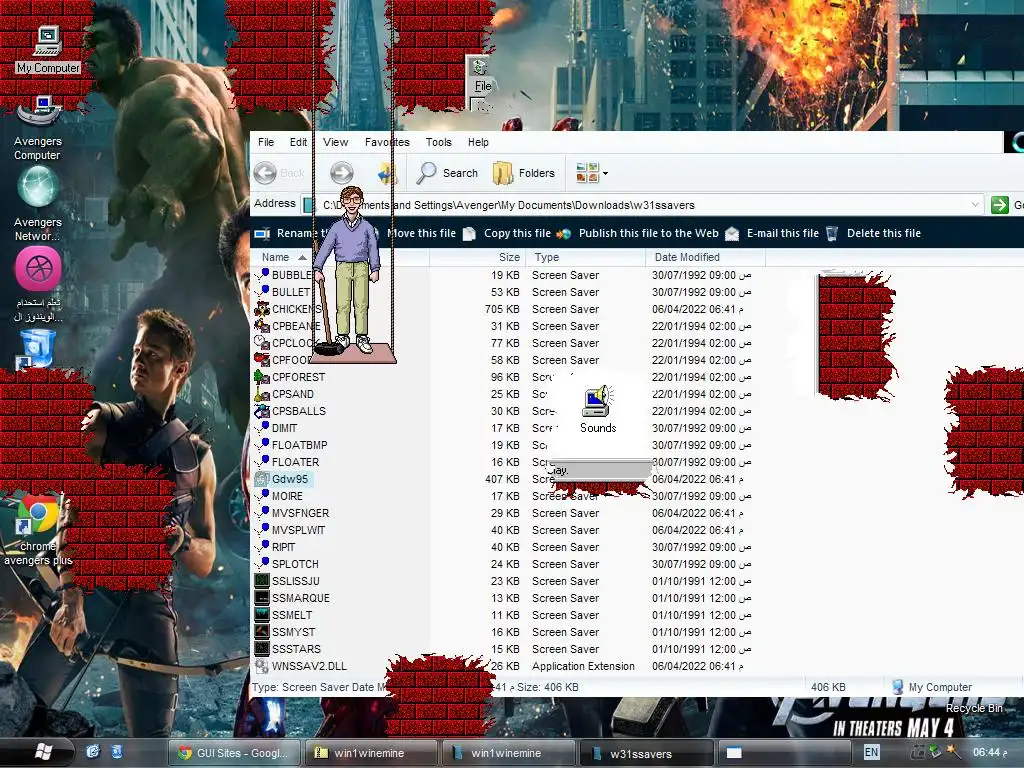This screenshot has width=1024, height=768.
Task: Open the Help menu
Action: (478, 142)
